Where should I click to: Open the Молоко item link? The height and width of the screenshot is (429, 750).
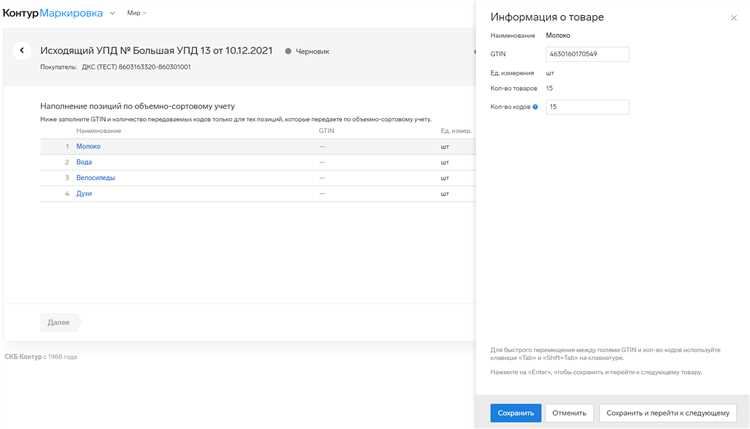(88, 146)
